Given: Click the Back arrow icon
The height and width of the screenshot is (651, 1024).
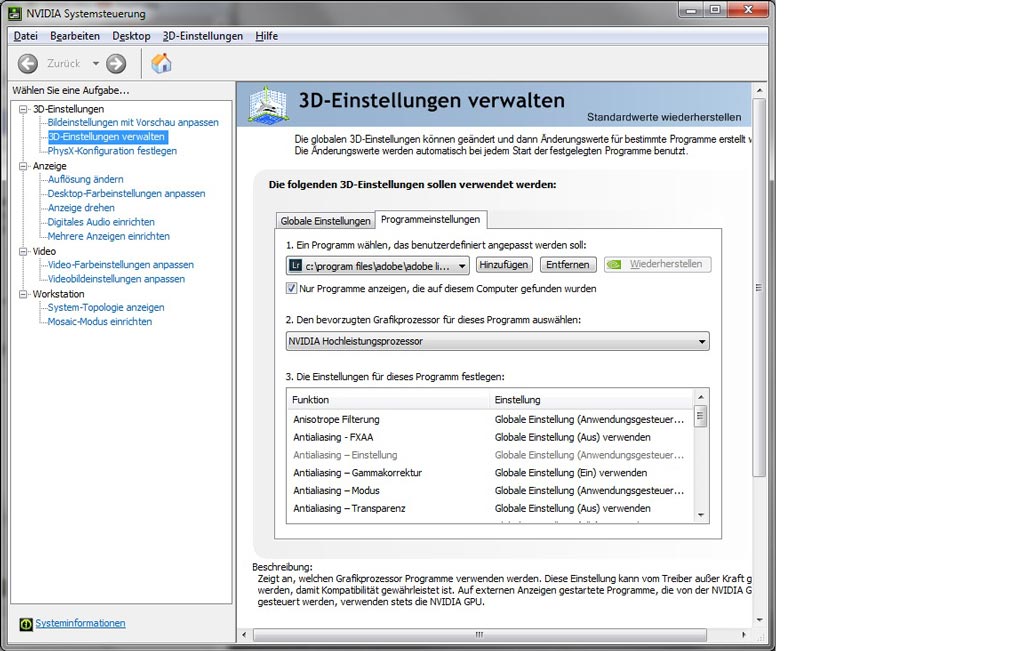Looking at the screenshot, I should 27,63.
